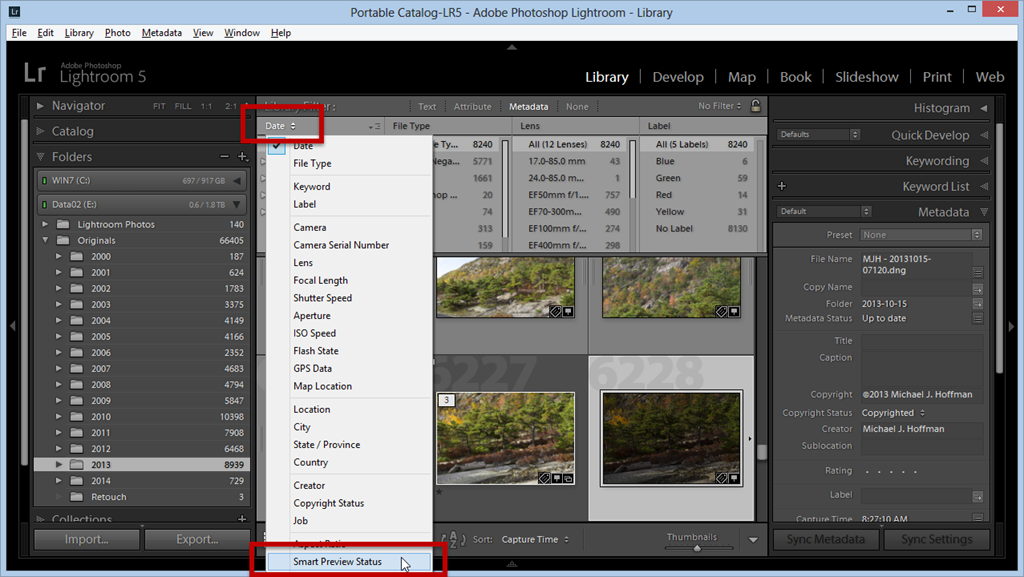The height and width of the screenshot is (577, 1024).
Task: Click the Export... button
Action: [197, 539]
